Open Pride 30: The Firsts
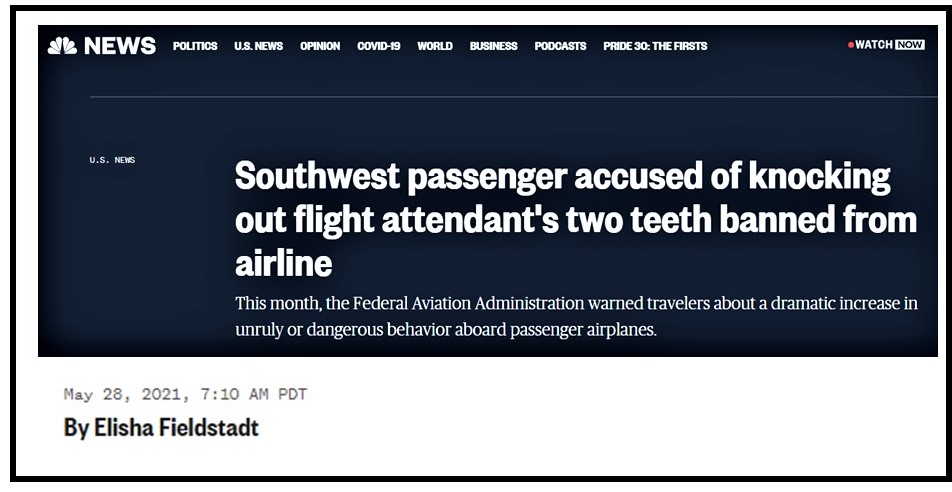The height and width of the screenshot is (492, 952). click(655, 46)
